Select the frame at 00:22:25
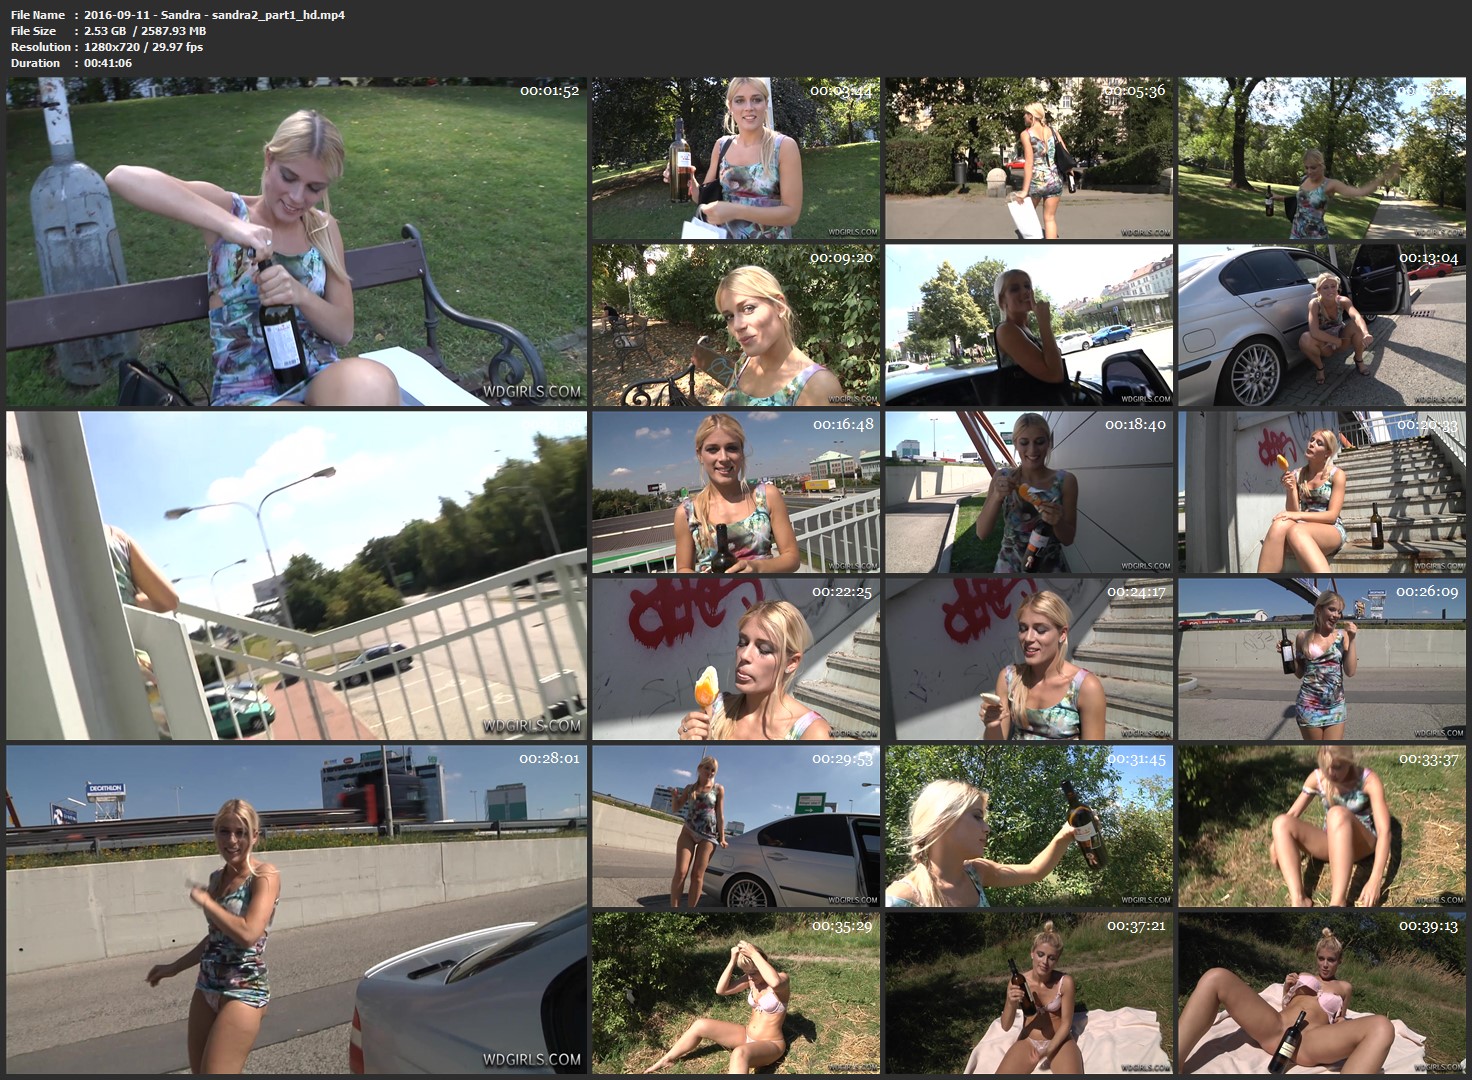Image resolution: width=1472 pixels, height=1080 pixels. (x=735, y=659)
